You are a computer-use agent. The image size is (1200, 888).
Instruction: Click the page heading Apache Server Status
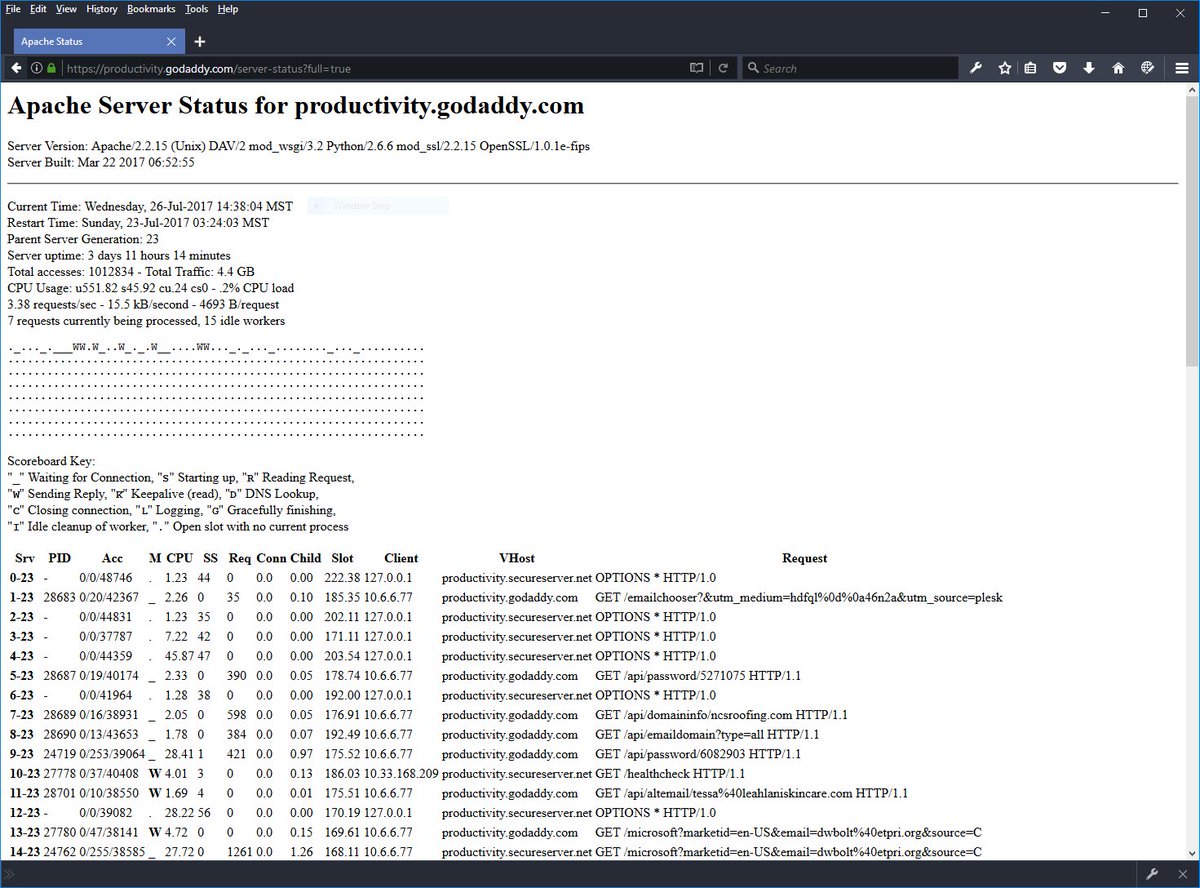tap(296, 106)
